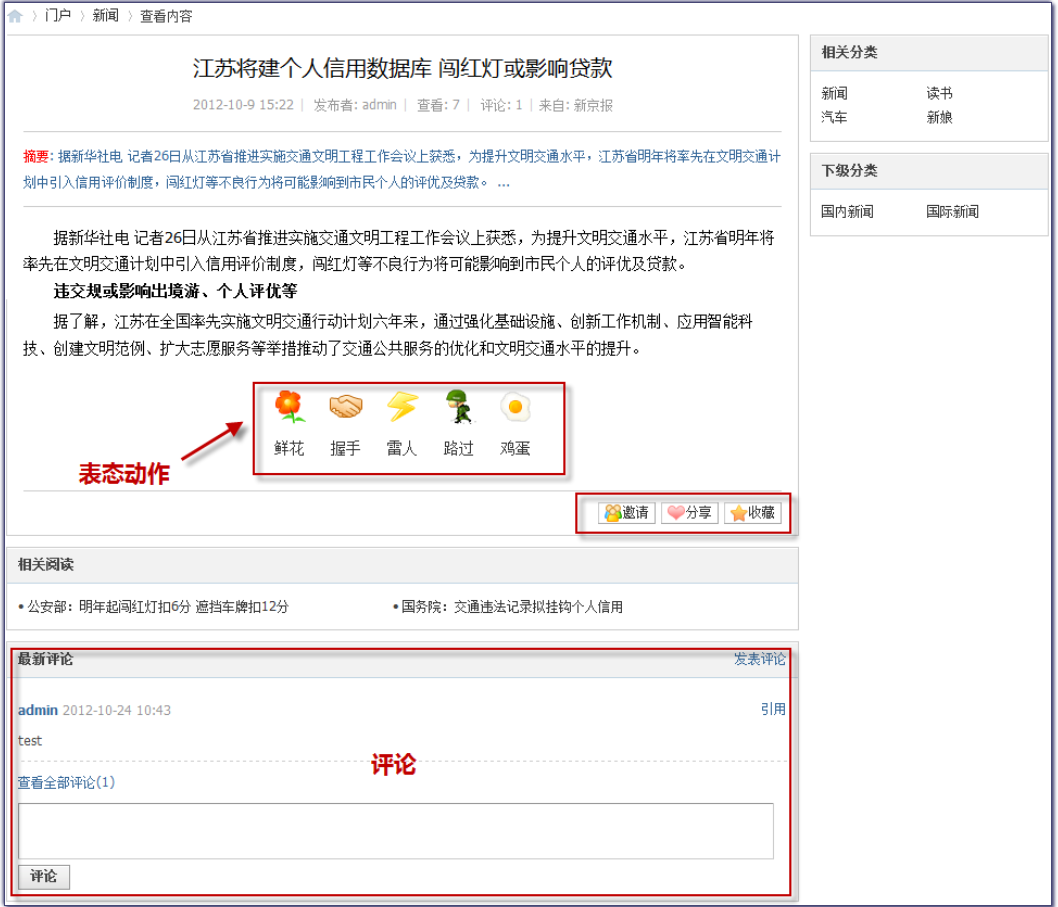Open the 发表评论 link

pos(759,659)
